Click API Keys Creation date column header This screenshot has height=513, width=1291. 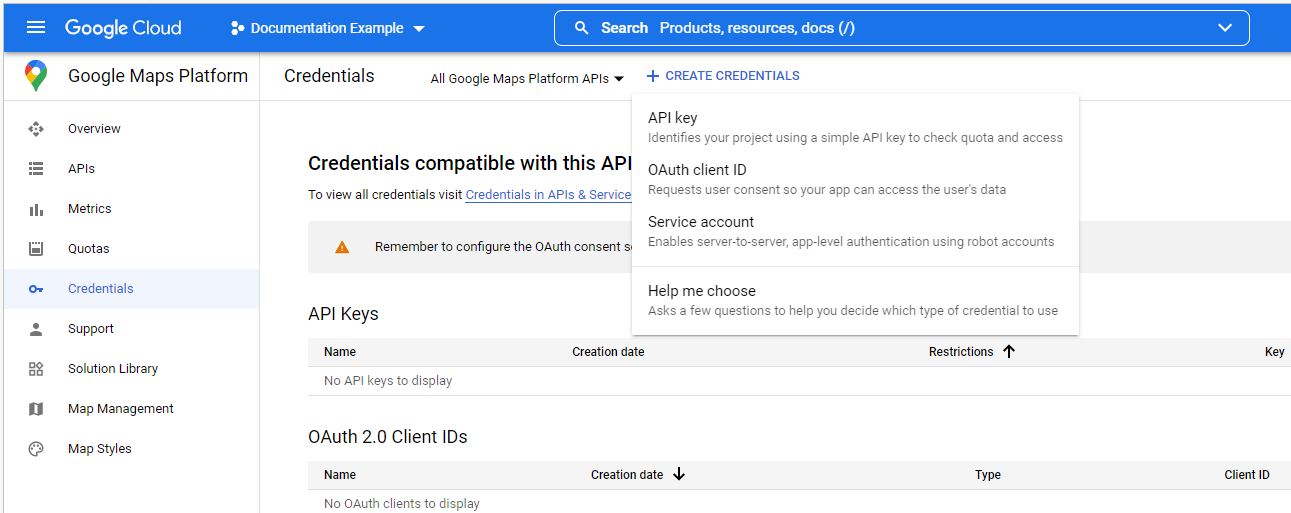pos(608,352)
